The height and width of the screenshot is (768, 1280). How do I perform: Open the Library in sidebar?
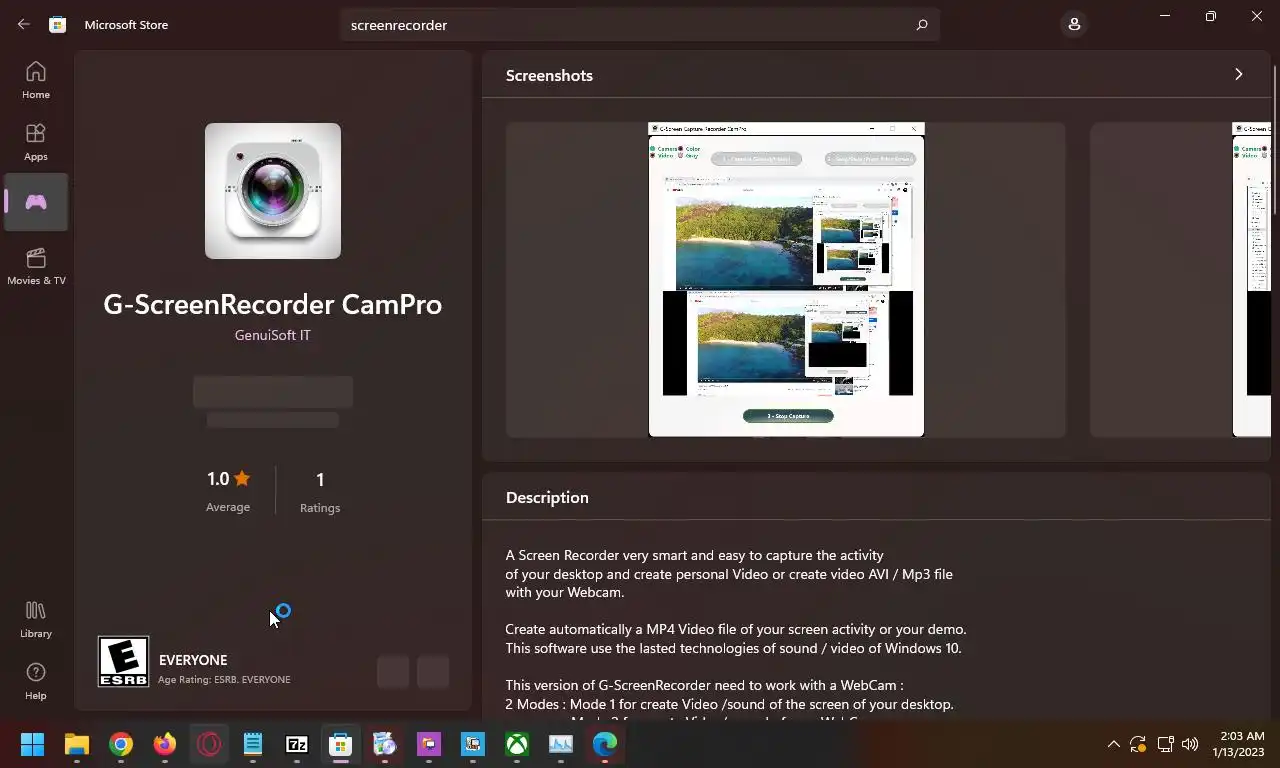(x=36, y=619)
